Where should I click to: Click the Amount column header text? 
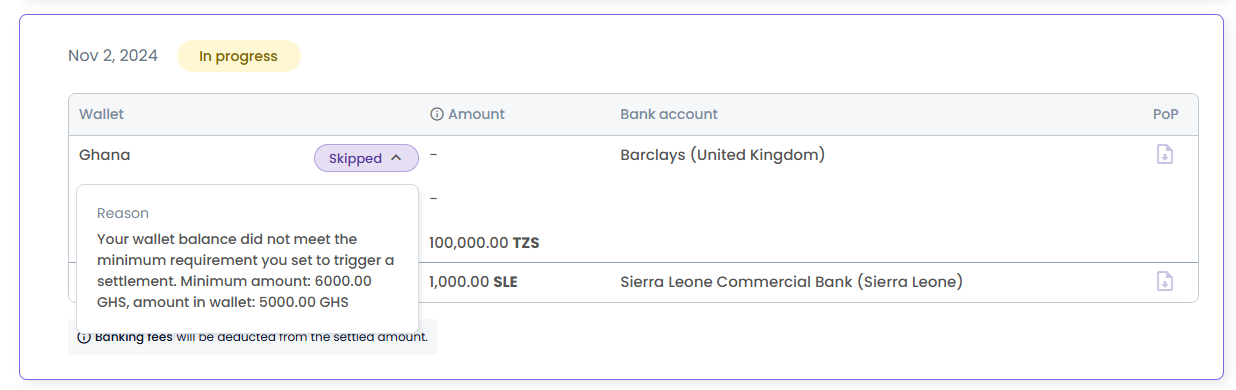click(476, 114)
